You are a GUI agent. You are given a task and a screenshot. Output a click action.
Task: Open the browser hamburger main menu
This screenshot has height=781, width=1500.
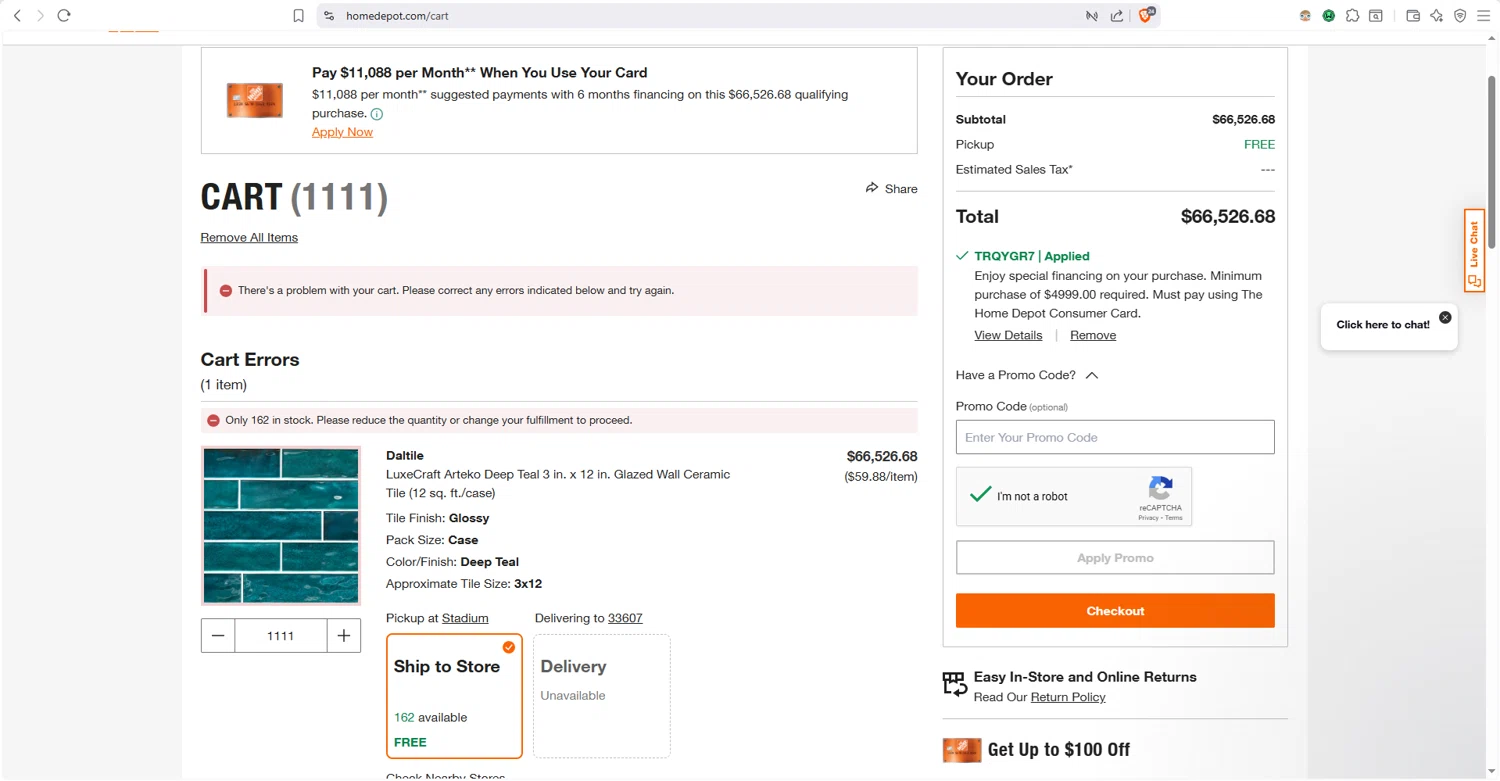pos(1483,16)
